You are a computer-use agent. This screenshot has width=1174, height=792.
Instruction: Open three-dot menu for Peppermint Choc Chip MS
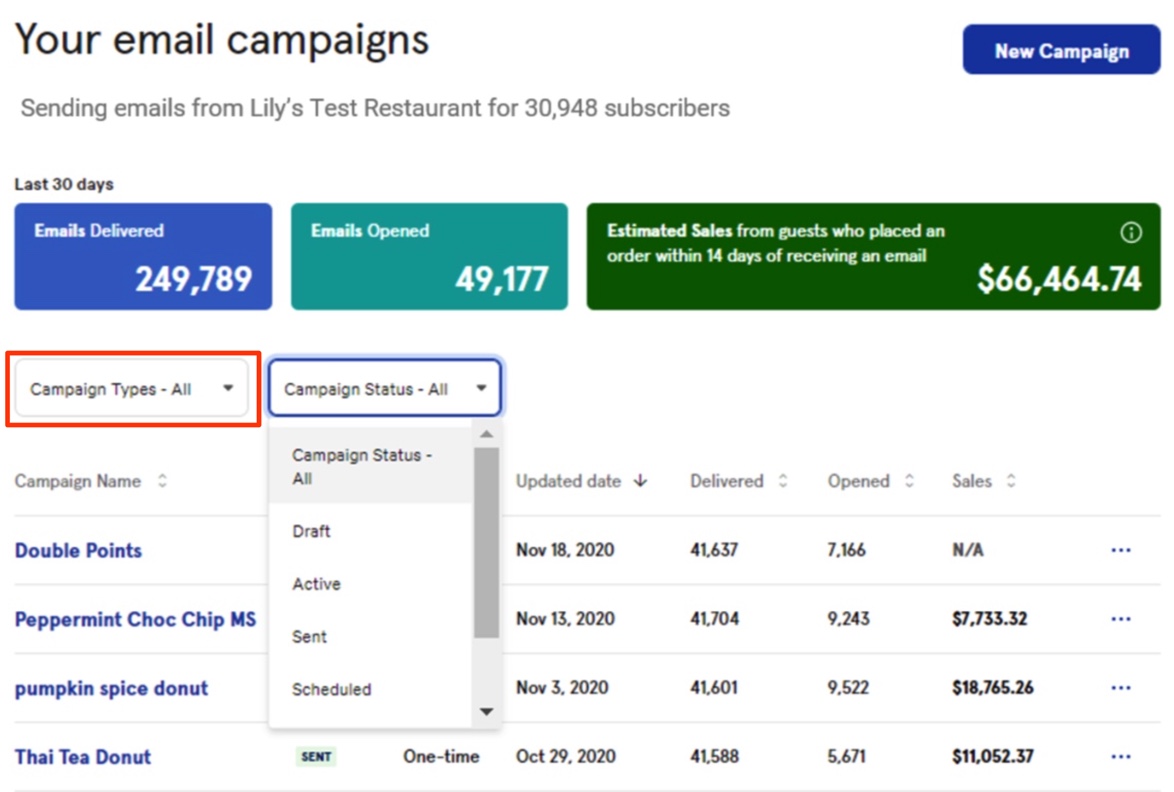pos(1121,619)
